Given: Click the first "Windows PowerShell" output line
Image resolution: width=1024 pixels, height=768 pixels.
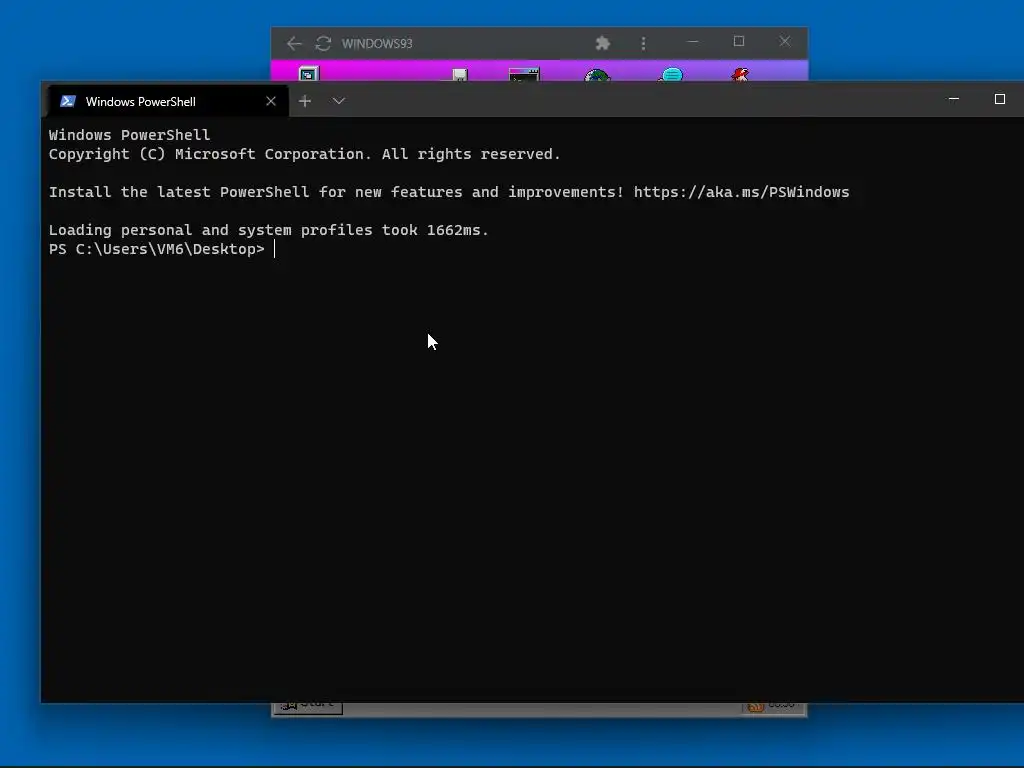Looking at the screenshot, I should pyautogui.click(x=129, y=135).
